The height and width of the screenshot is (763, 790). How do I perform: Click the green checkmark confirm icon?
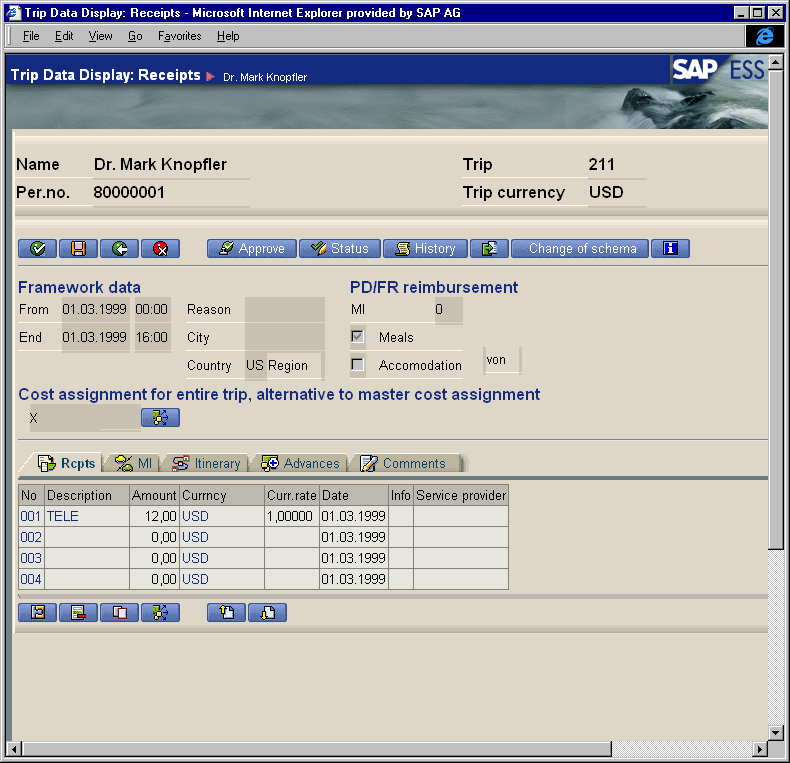[37, 249]
